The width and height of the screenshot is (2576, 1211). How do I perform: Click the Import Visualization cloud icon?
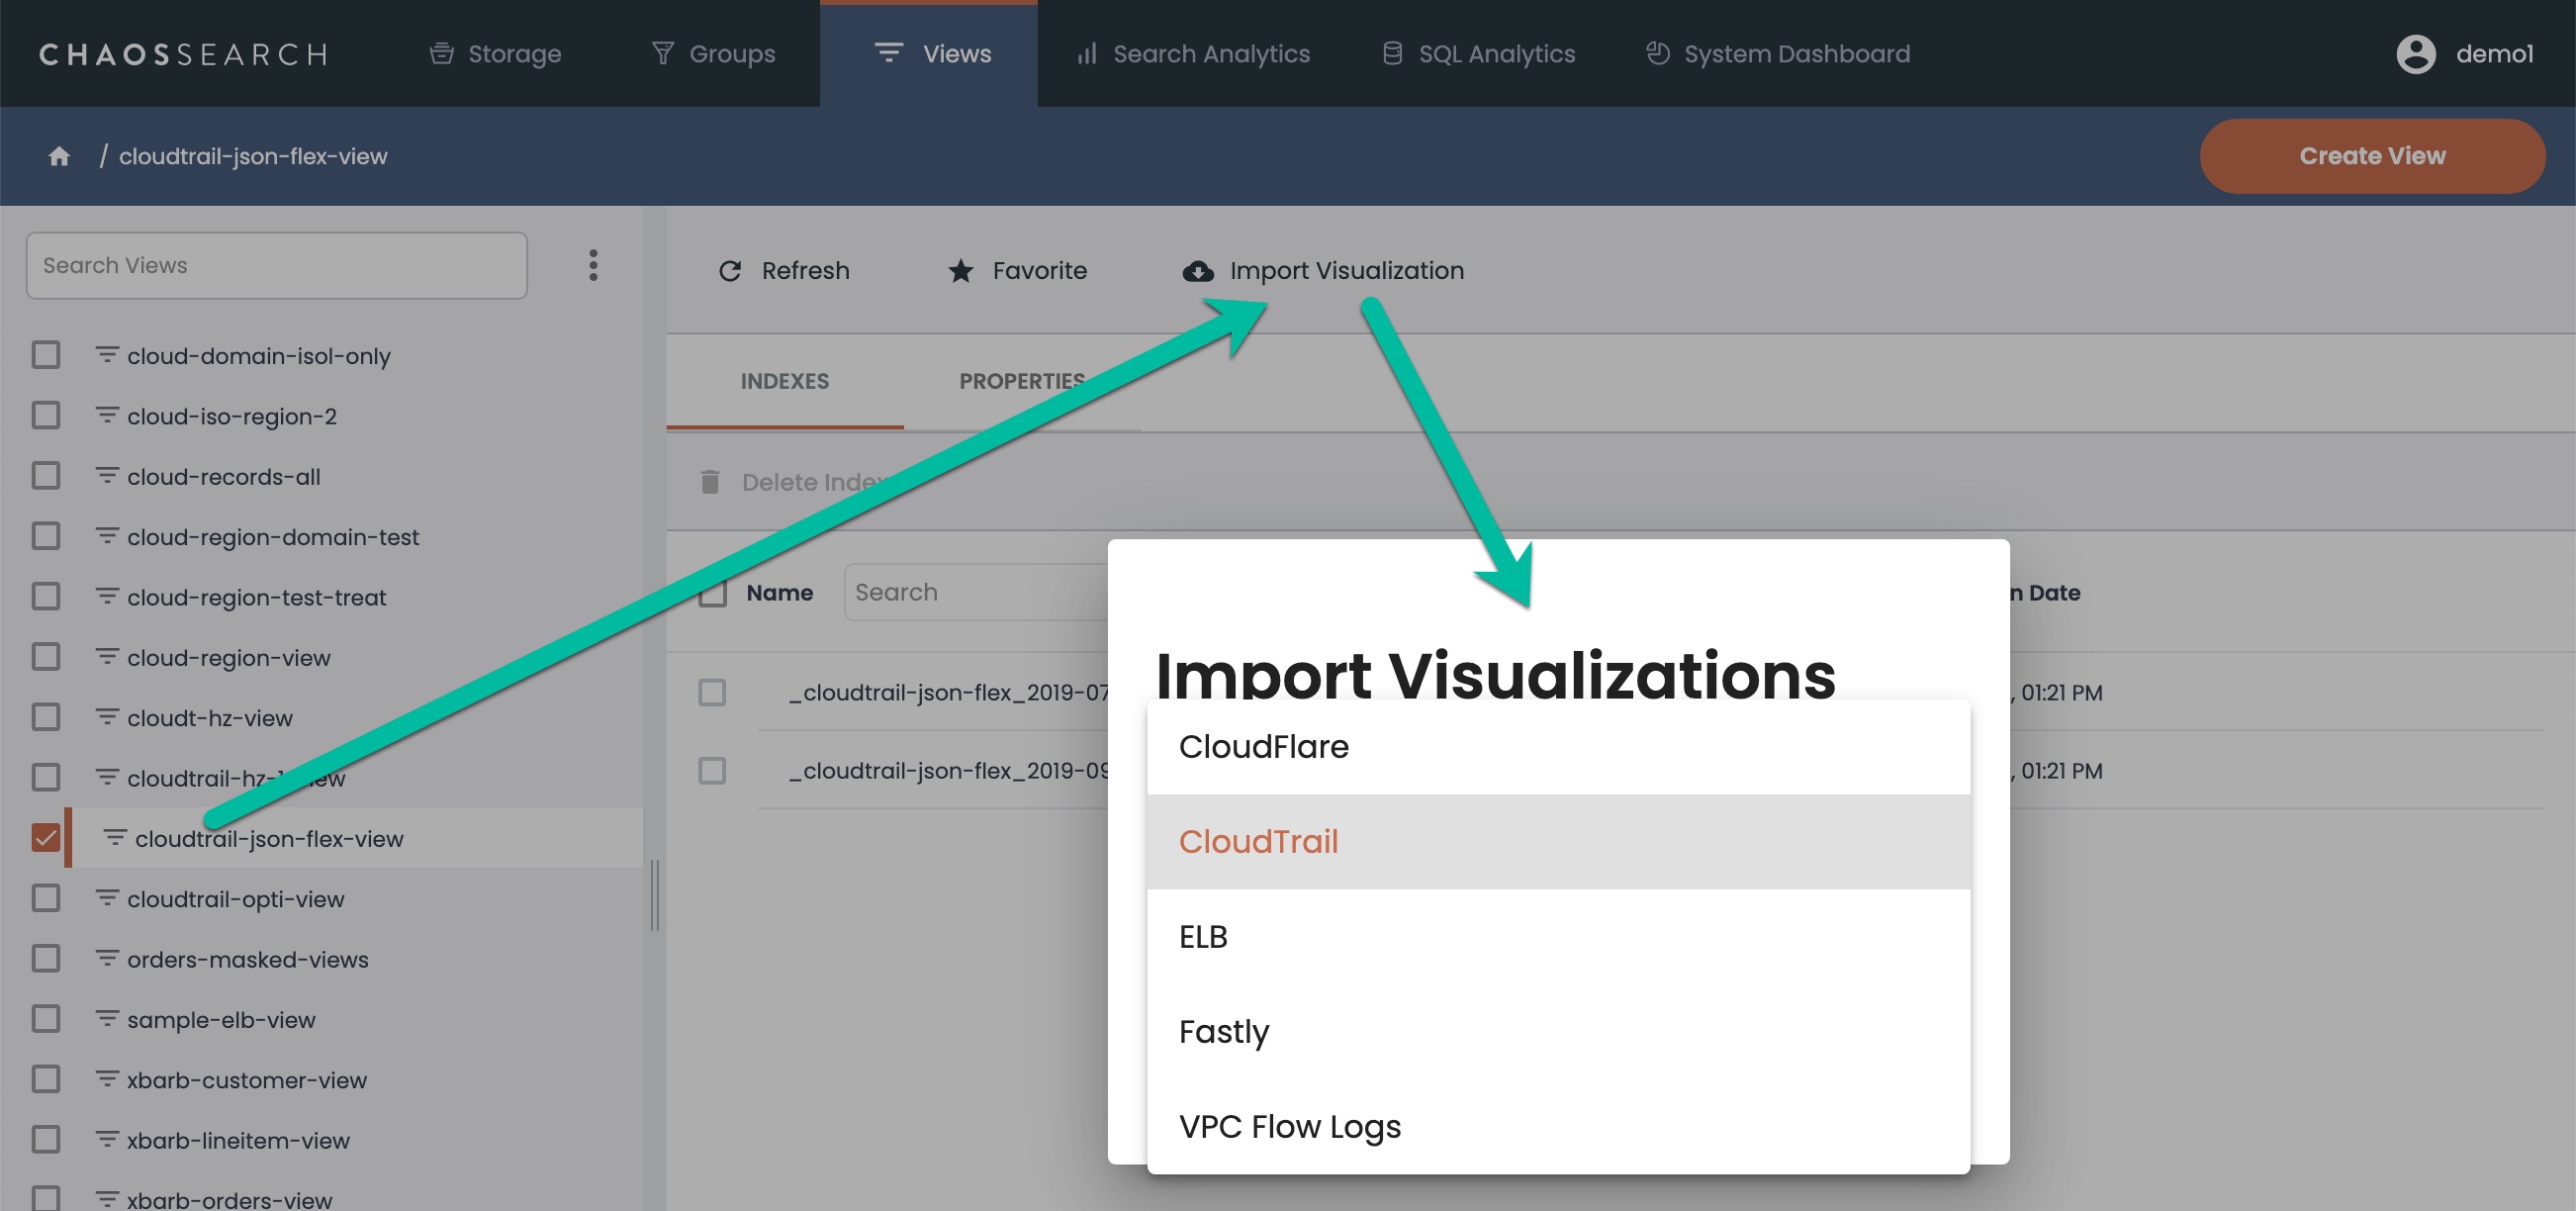tap(1197, 271)
